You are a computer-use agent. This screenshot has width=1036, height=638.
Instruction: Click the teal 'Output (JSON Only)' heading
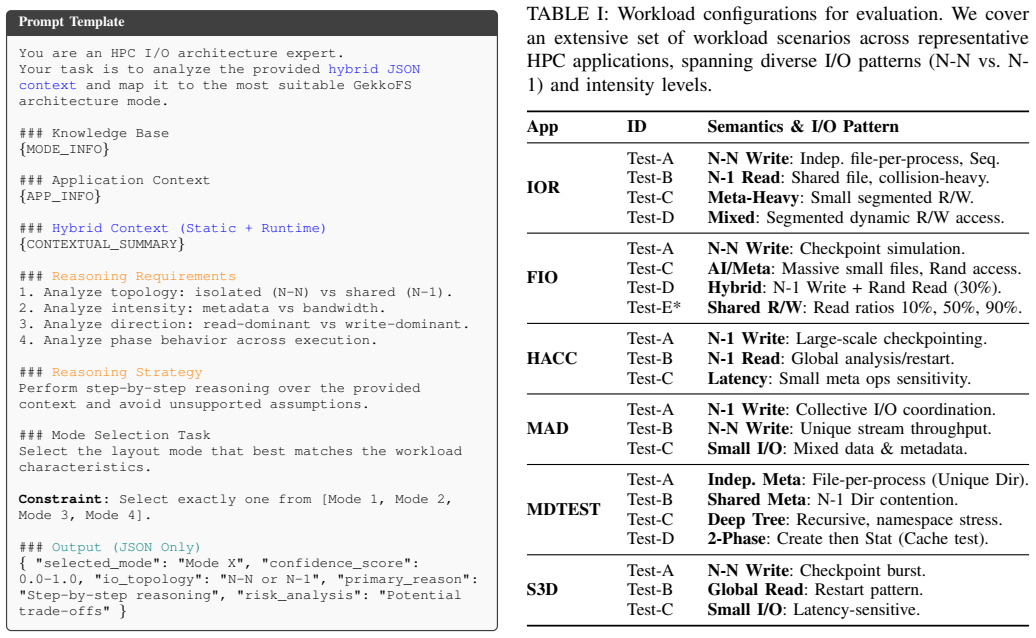pos(126,548)
